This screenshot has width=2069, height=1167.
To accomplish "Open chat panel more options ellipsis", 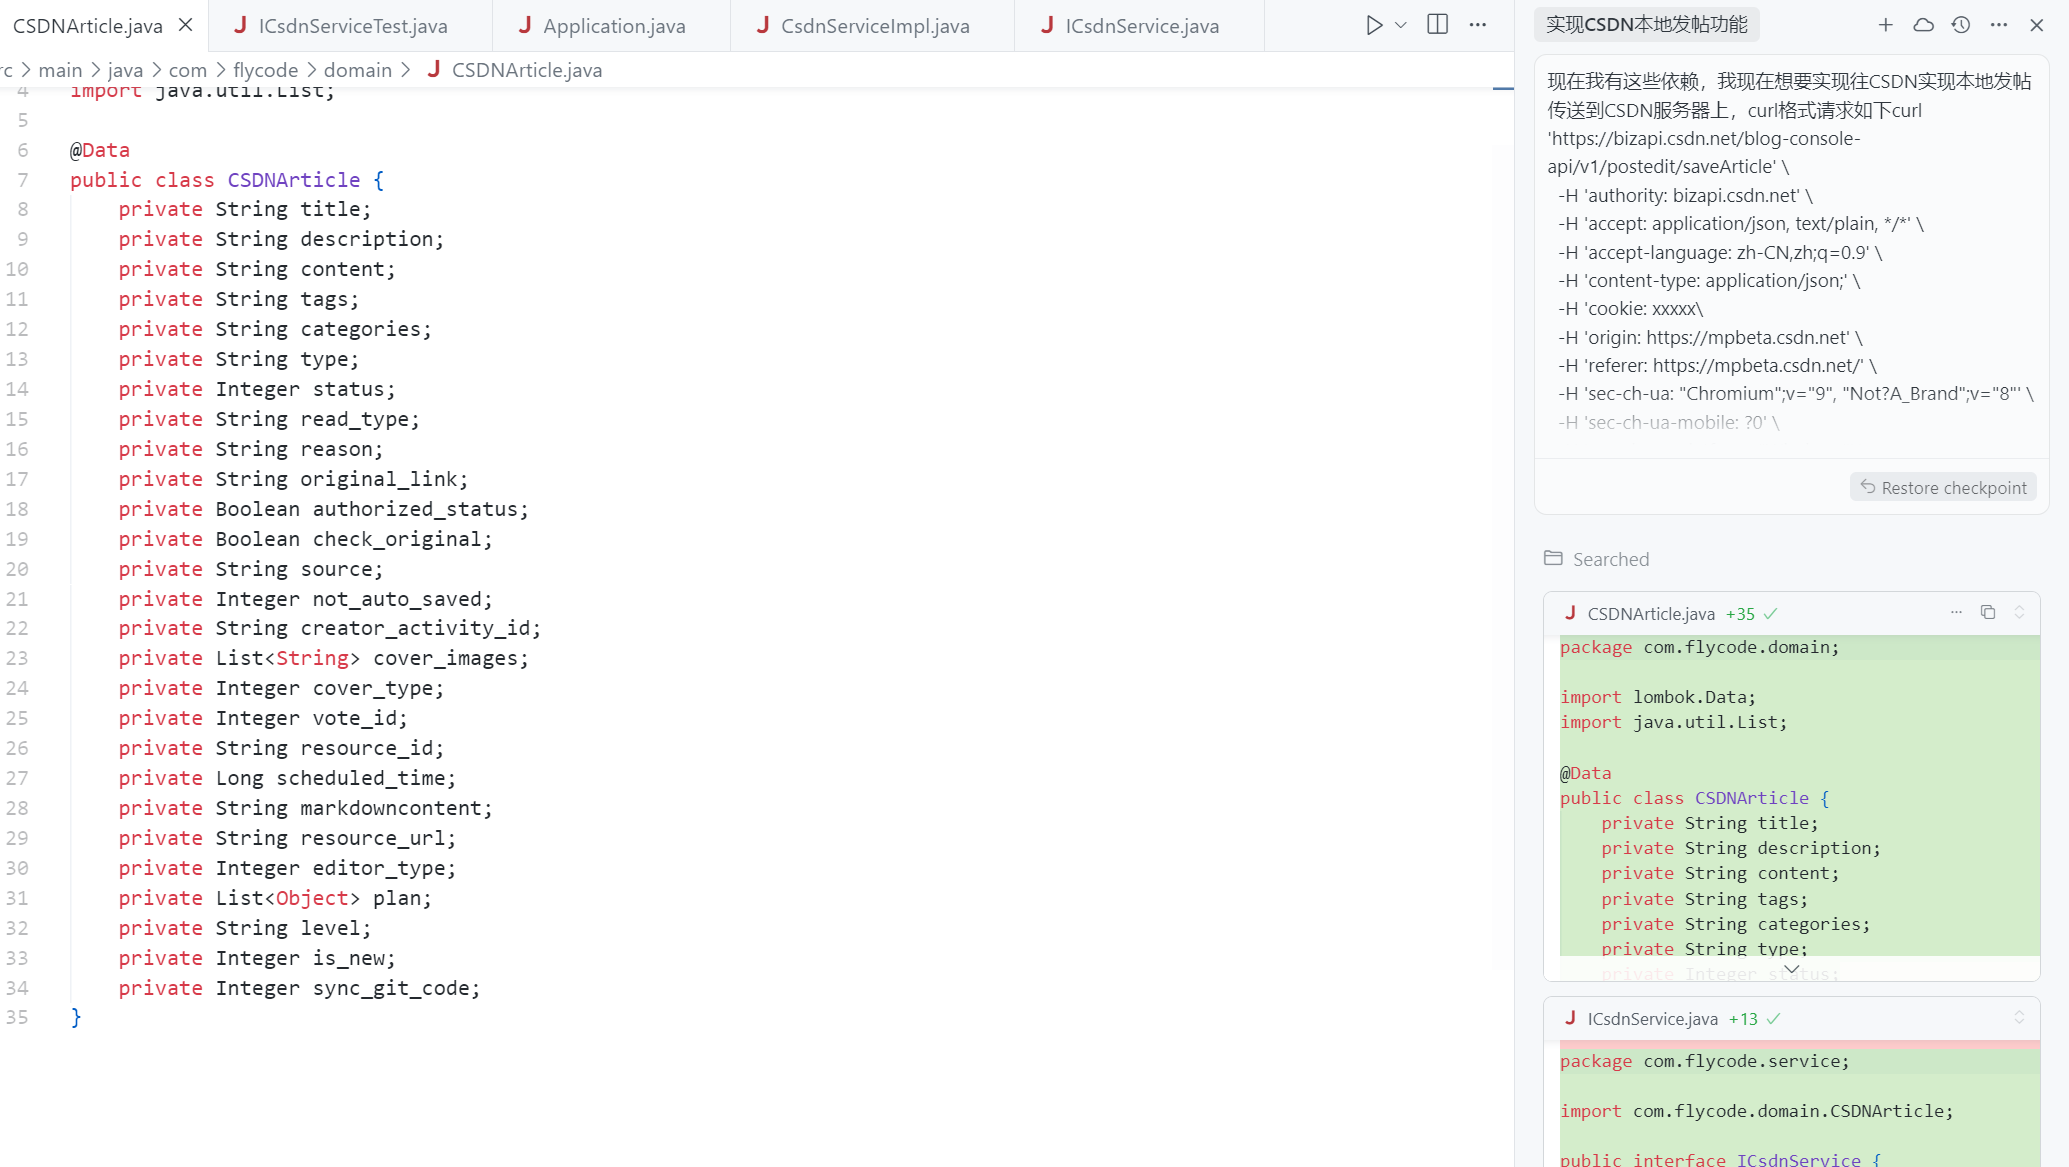I will click(1999, 25).
